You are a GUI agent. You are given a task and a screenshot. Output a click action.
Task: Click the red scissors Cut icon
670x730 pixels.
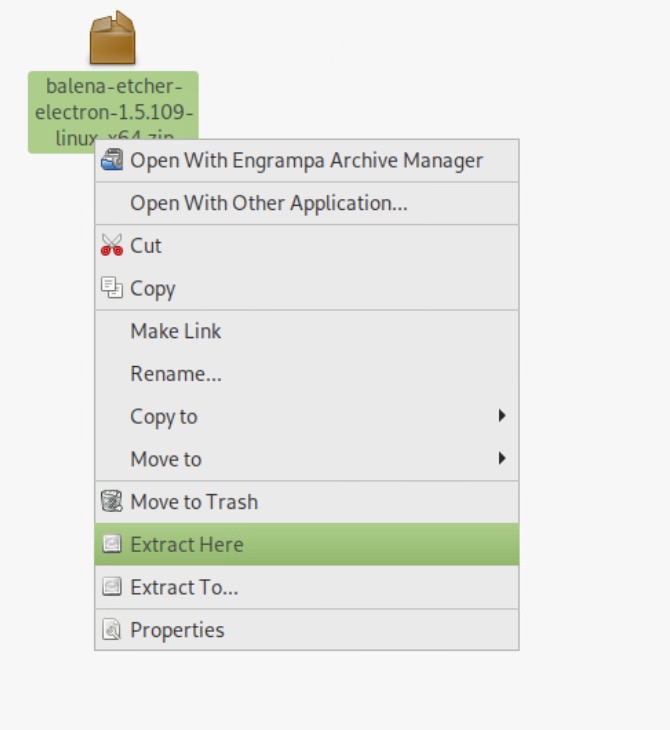[112, 246]
